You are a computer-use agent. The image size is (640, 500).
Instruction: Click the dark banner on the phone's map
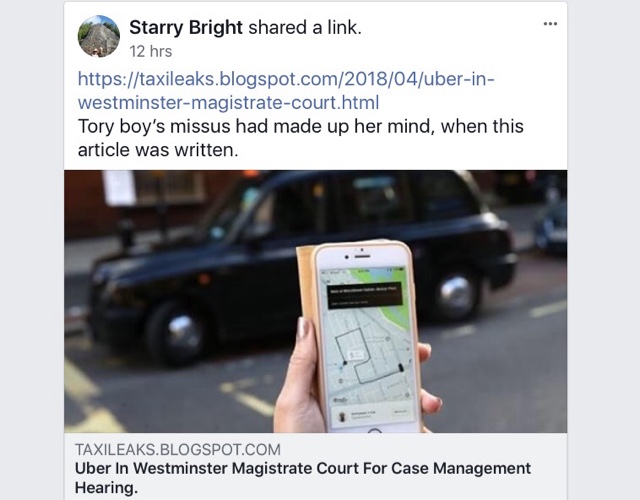click(x=365, y=295)
